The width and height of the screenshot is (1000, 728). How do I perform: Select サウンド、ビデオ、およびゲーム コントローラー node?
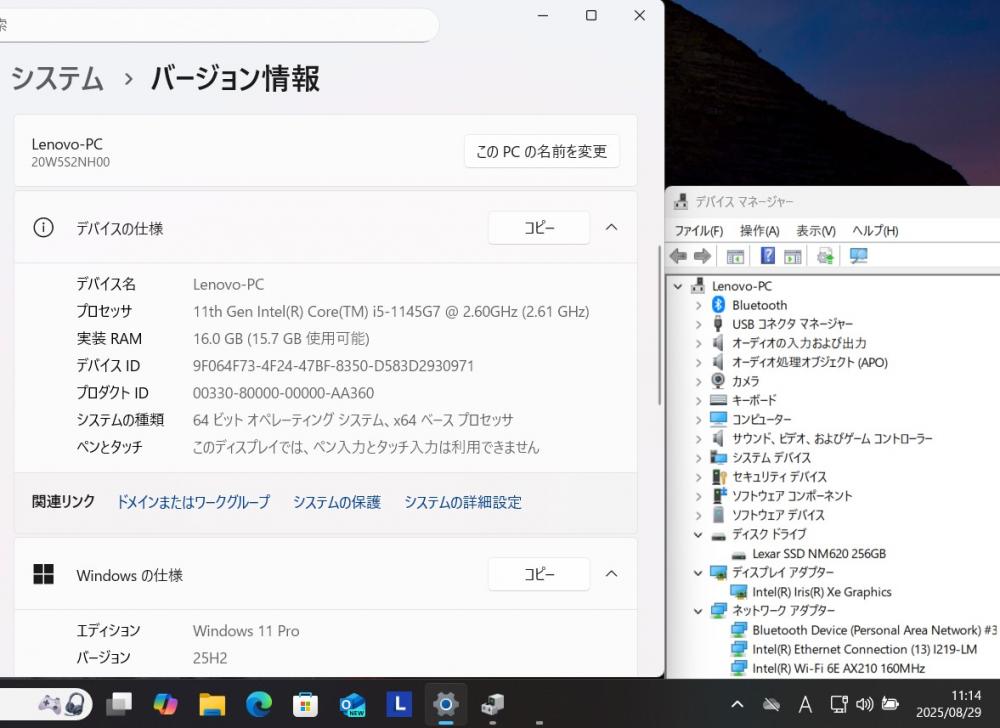832,439
